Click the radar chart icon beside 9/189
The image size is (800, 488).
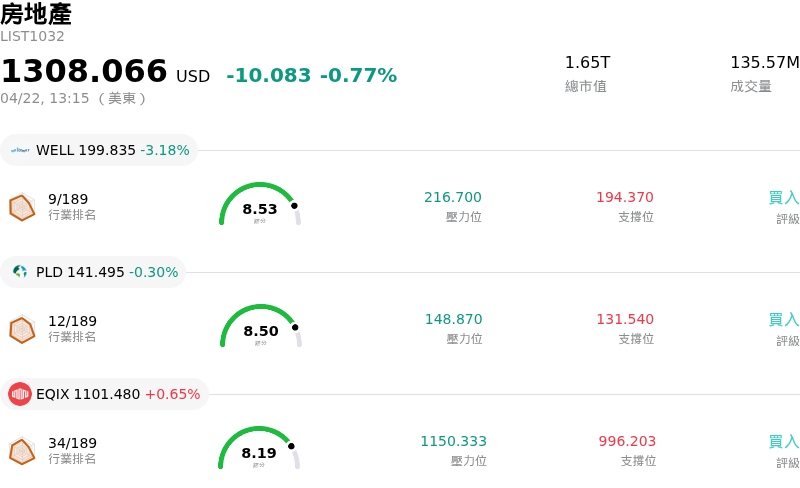[22, 207]
